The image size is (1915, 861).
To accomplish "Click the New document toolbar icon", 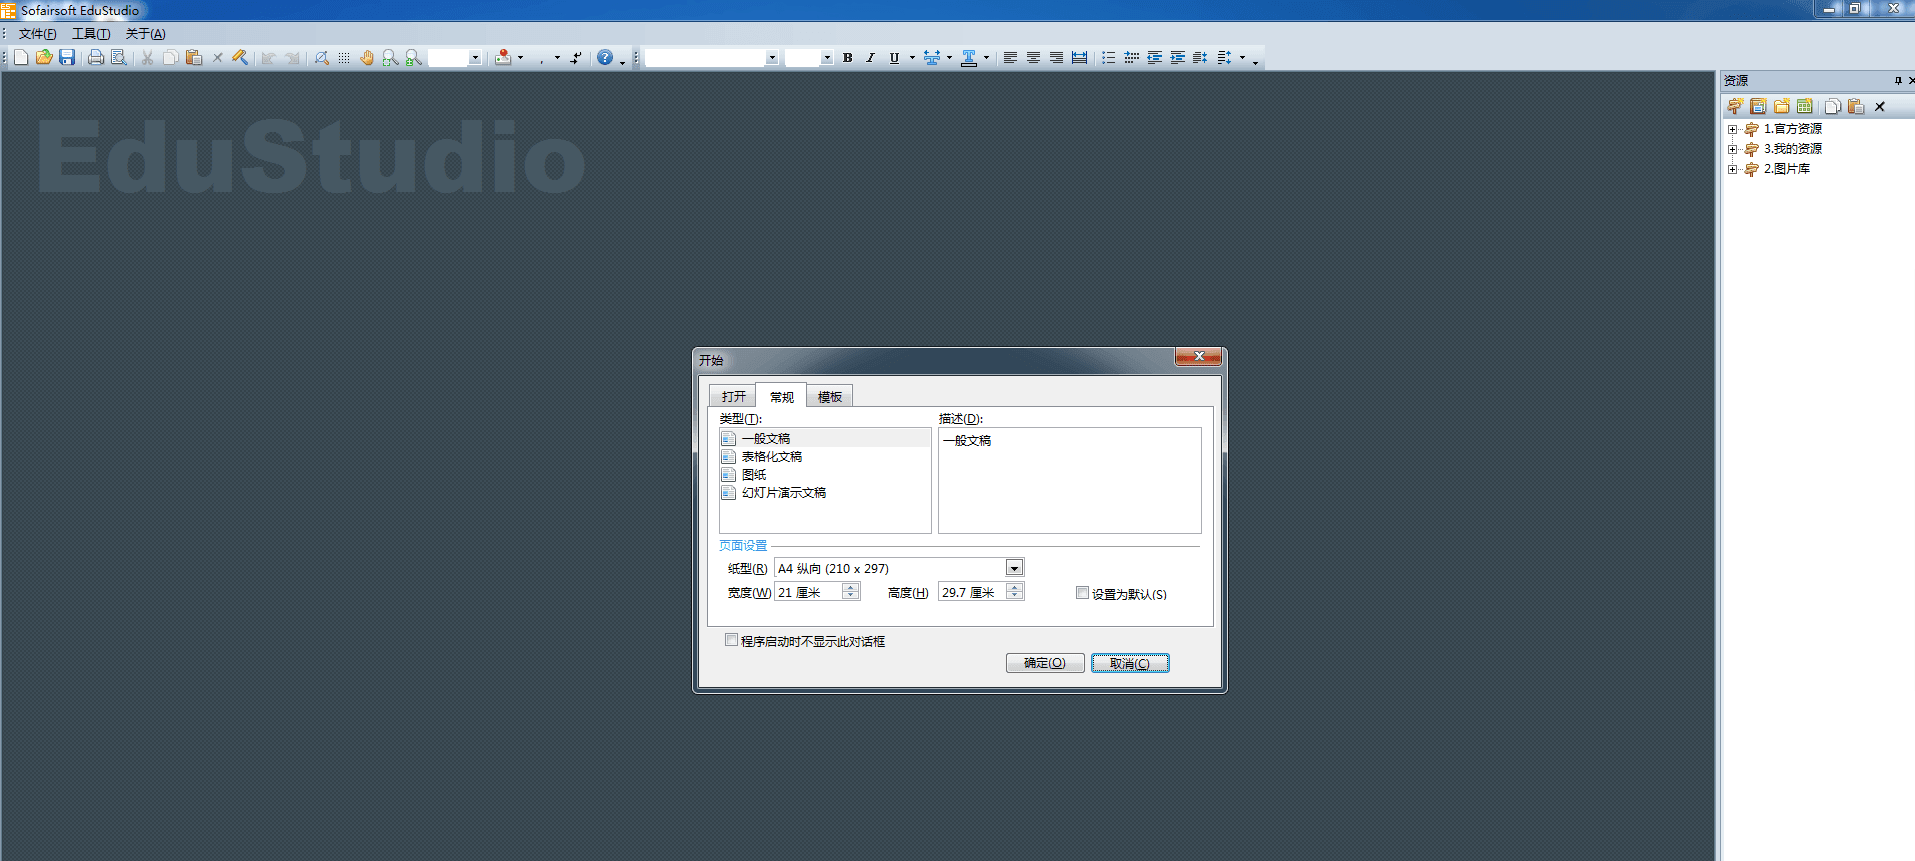I will click(x=21, y=58).
